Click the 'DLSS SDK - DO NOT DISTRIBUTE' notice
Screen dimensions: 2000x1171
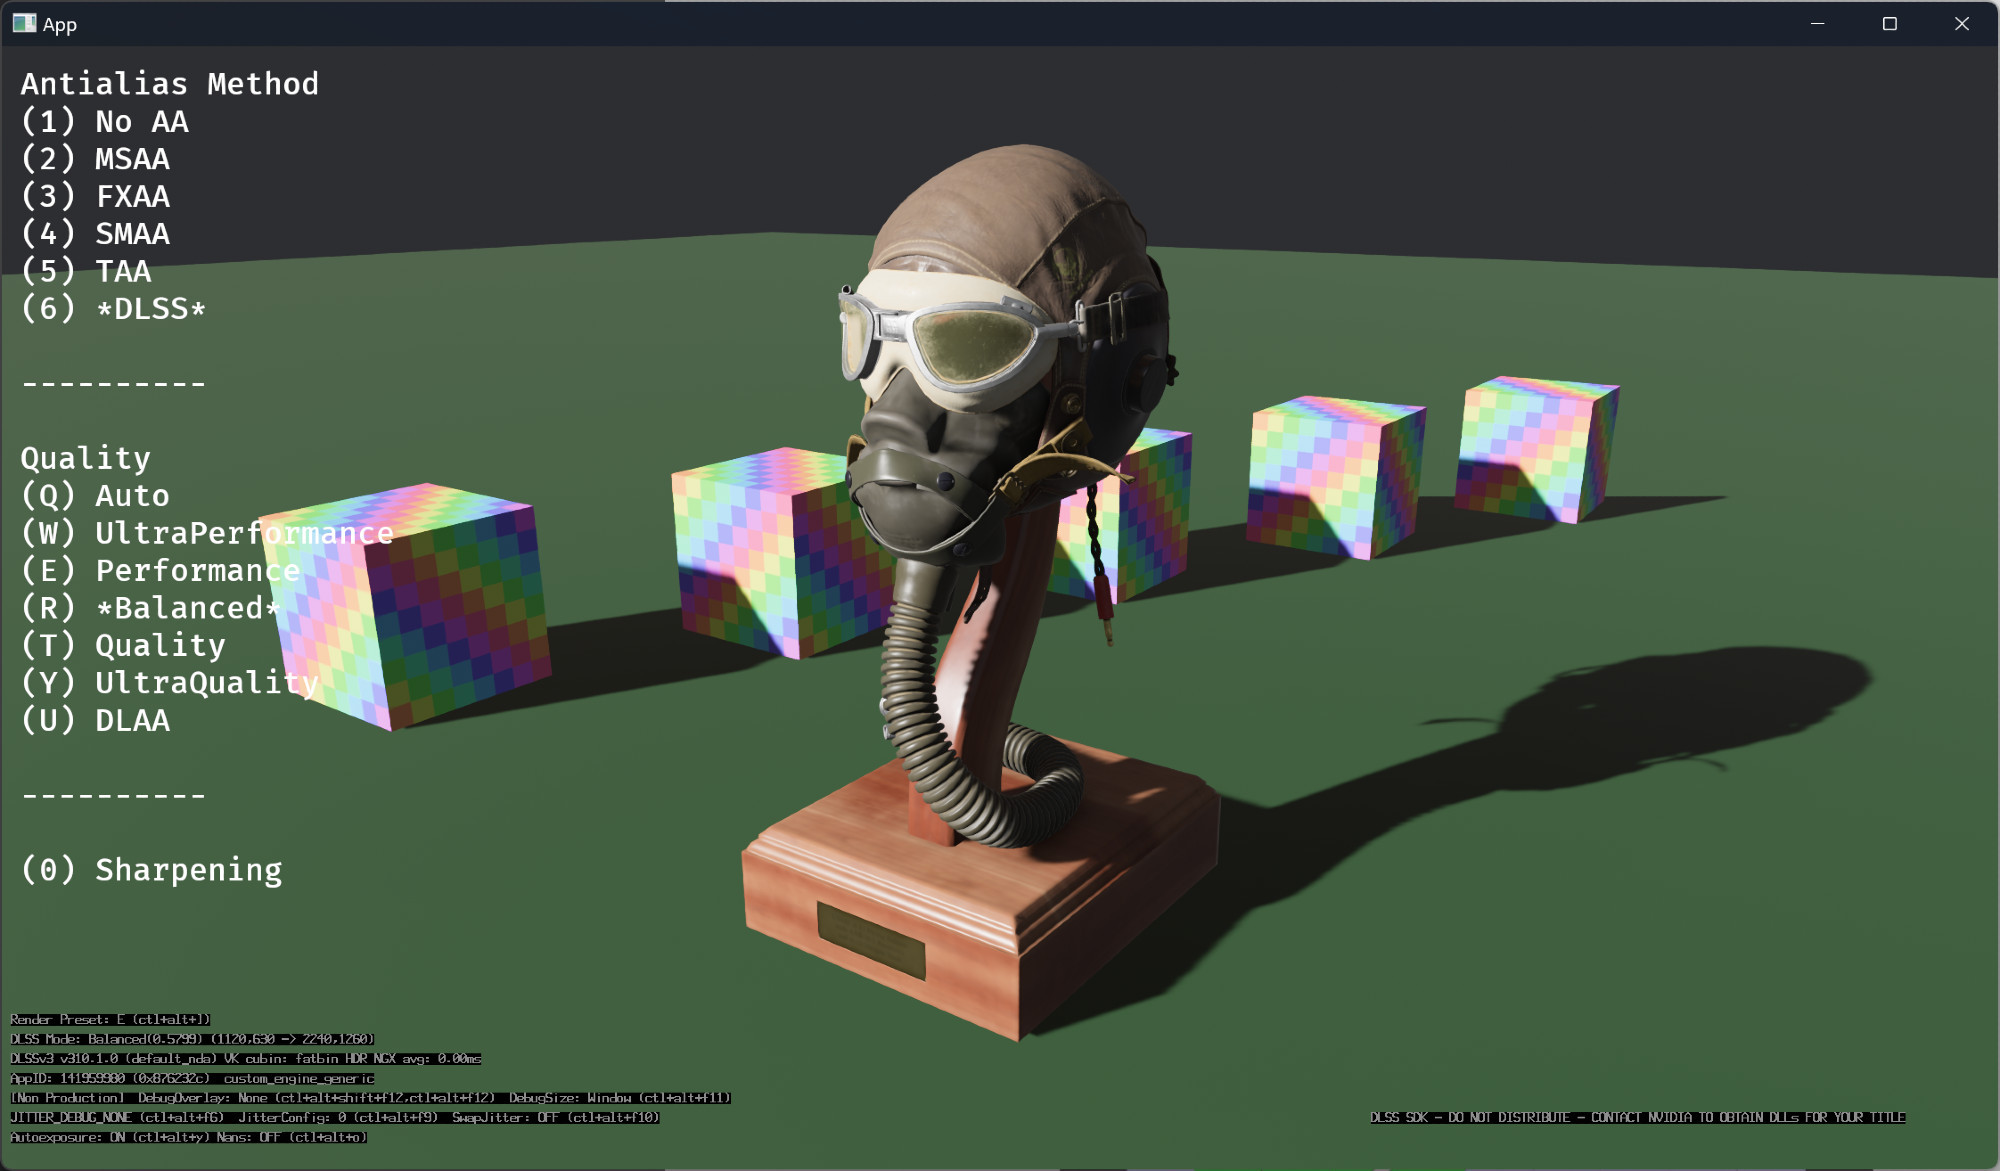pos(1638,1117)
